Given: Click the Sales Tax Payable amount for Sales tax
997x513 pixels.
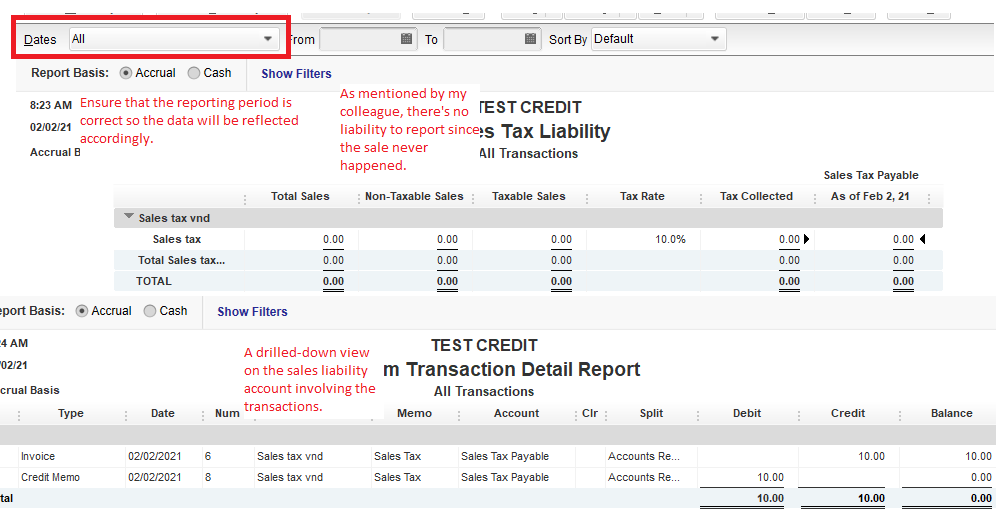Looking at the screenshot, I should 903,240.
